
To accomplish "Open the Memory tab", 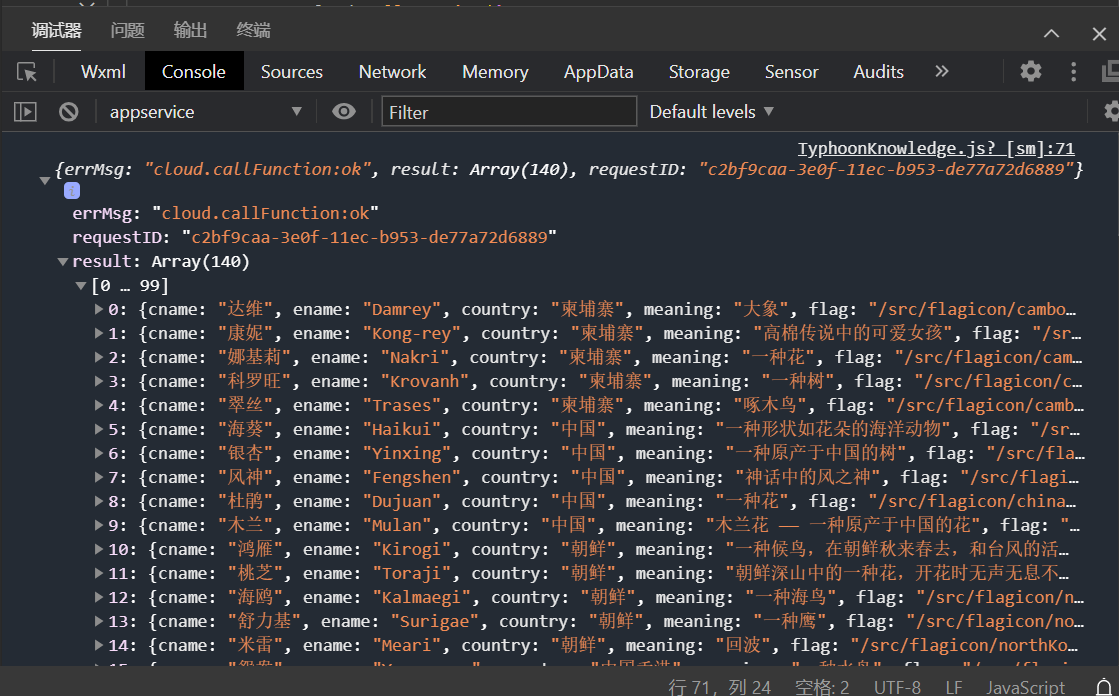I will (495, 71).
